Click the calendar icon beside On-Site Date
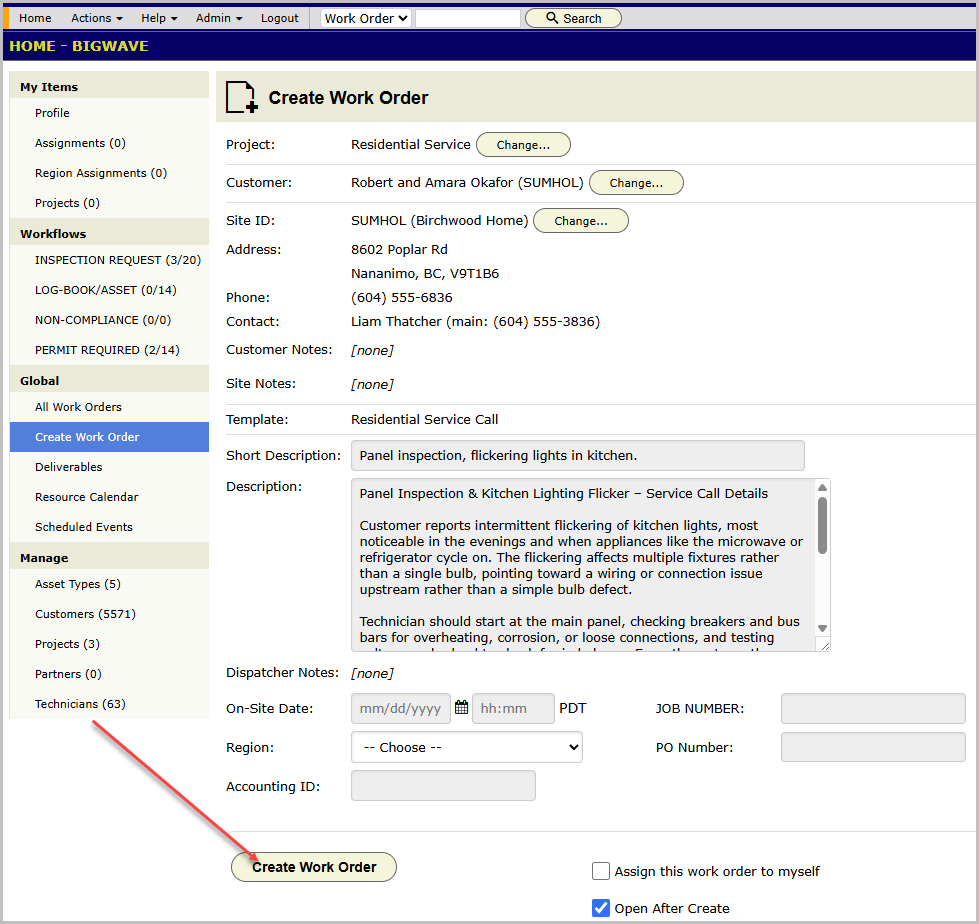The height and width of the screenshot is (924, 979). tap(461, 707)
